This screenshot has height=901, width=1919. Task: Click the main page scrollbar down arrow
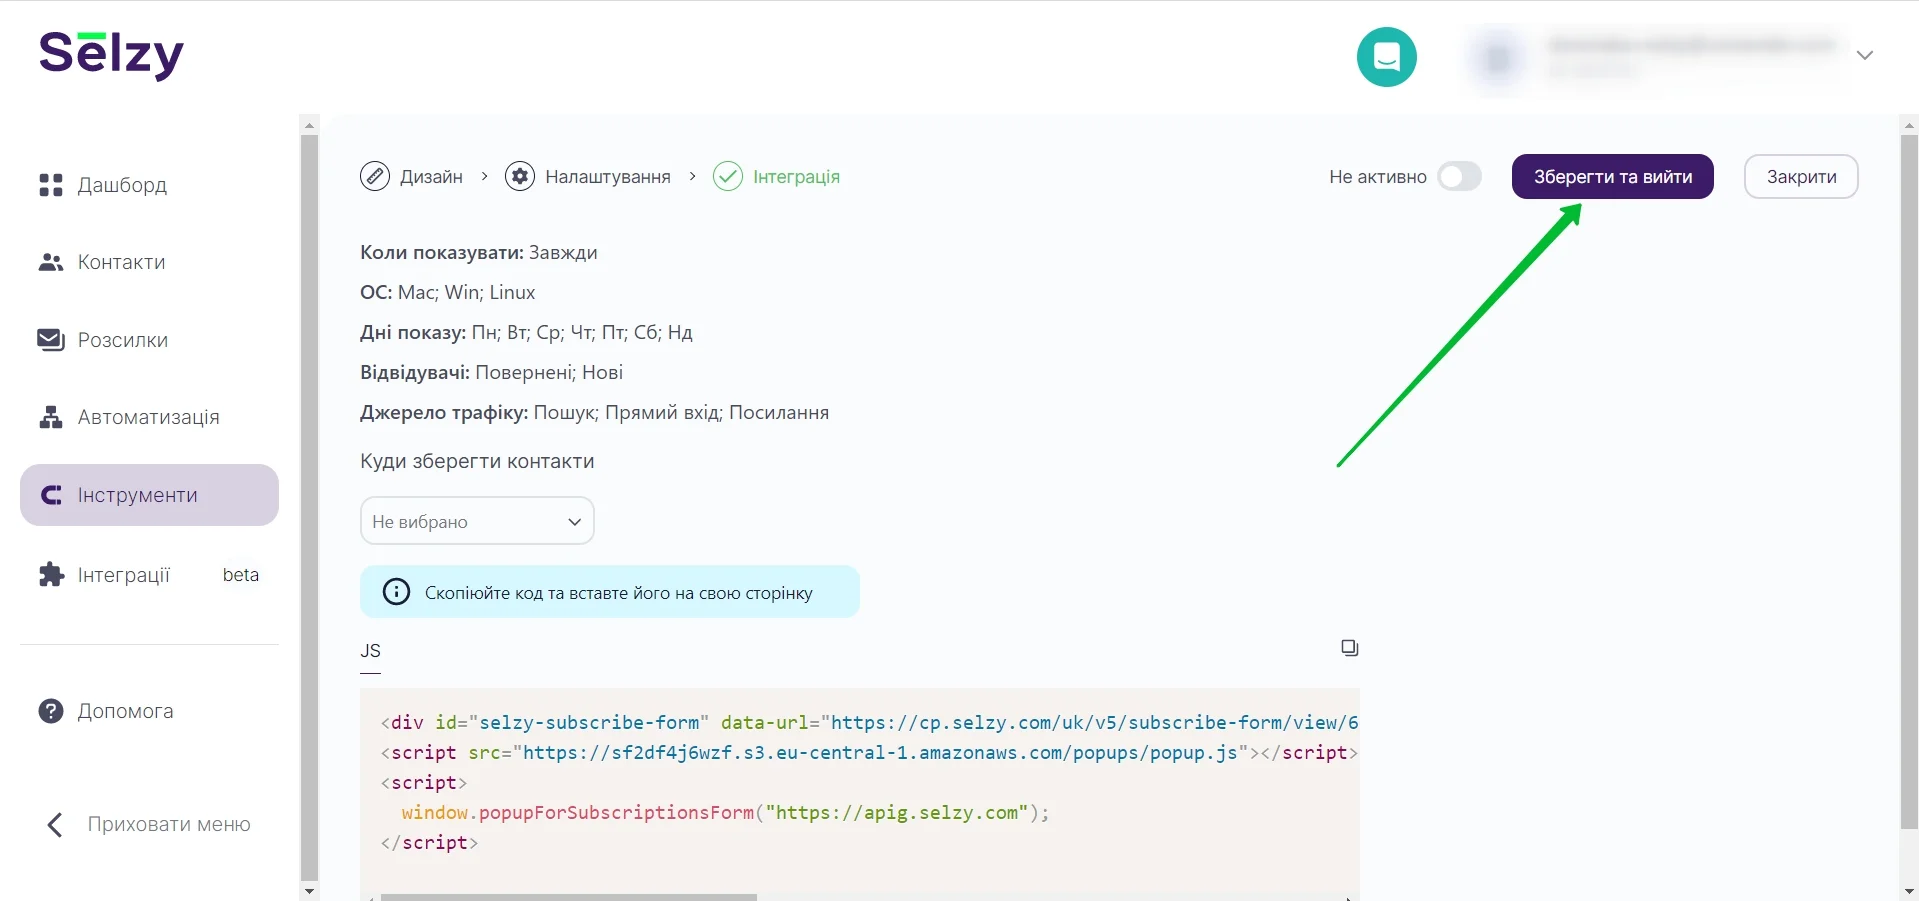[x=1909, y=890]
